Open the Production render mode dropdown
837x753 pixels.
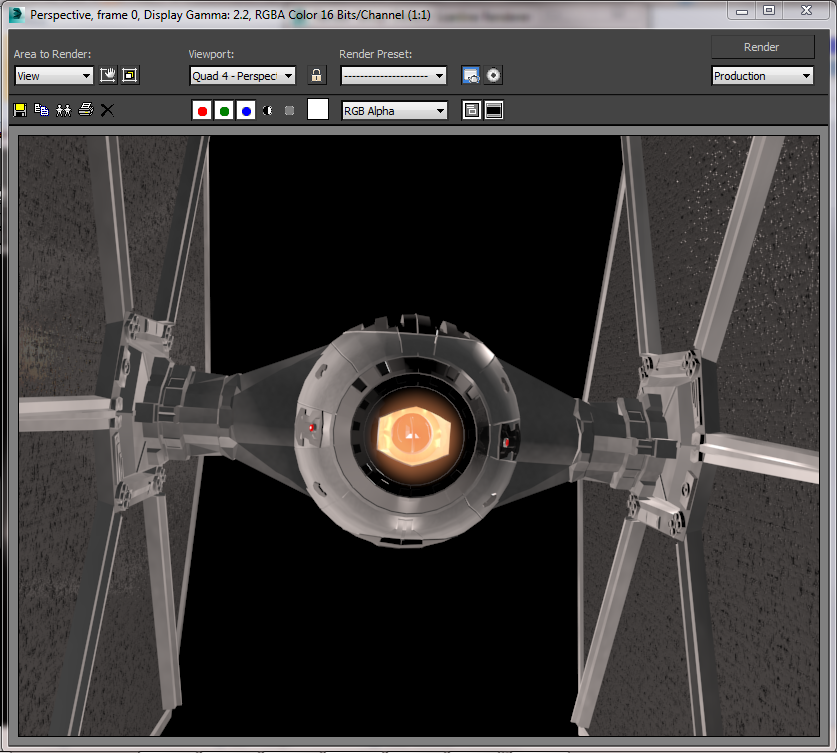click(762, 76)
